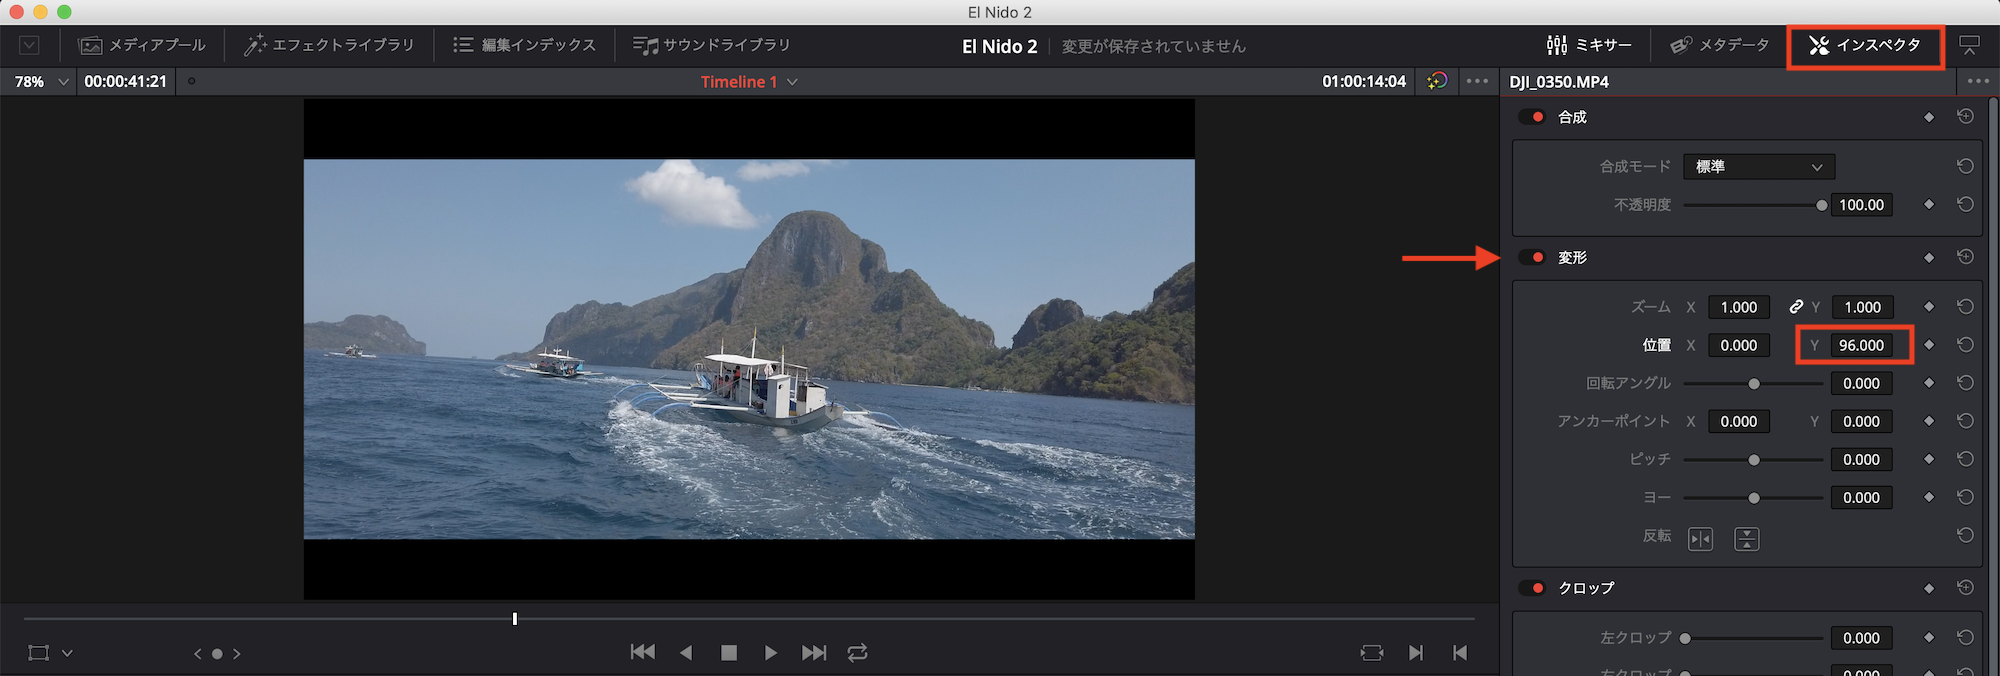Image resolution: width=2000 pixels, height=676 pixels.
Task: Click the Anchor Point Y value field
Action: (x=1861, y=421)
